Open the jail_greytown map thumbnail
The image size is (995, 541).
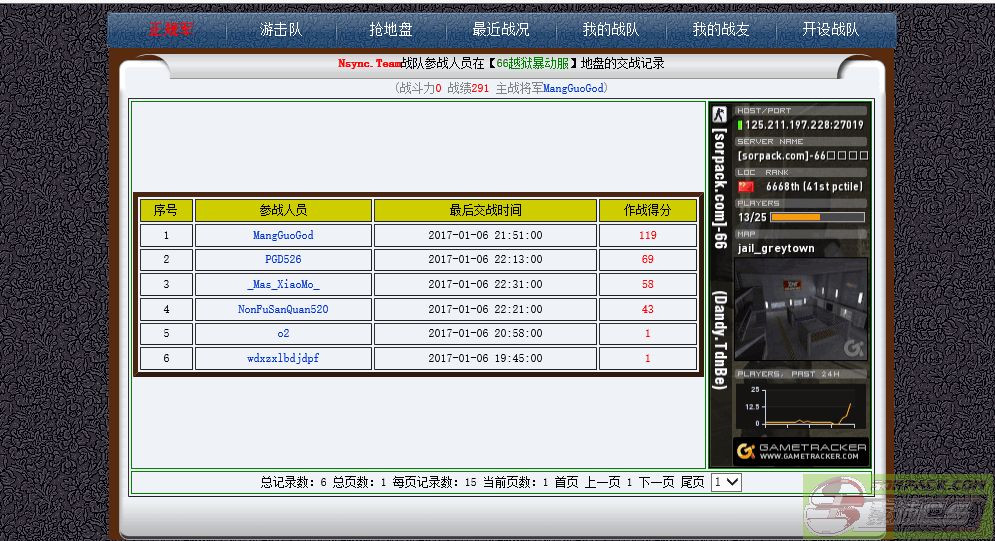point(800,310)
